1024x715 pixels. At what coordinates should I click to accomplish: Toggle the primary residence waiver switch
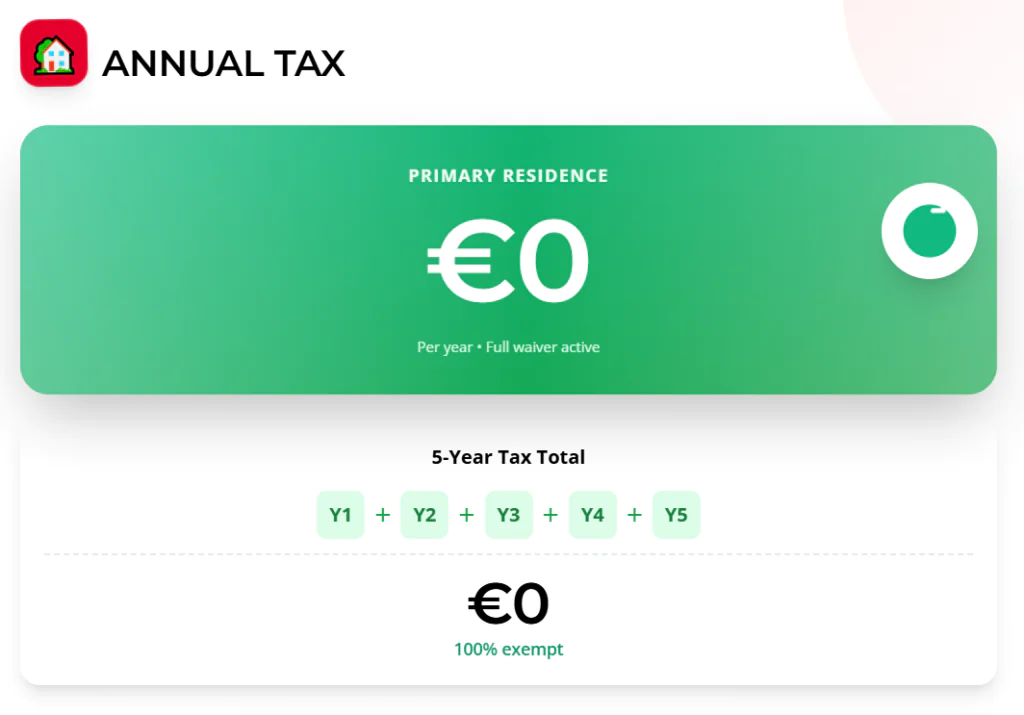click(x=929, y=231)
